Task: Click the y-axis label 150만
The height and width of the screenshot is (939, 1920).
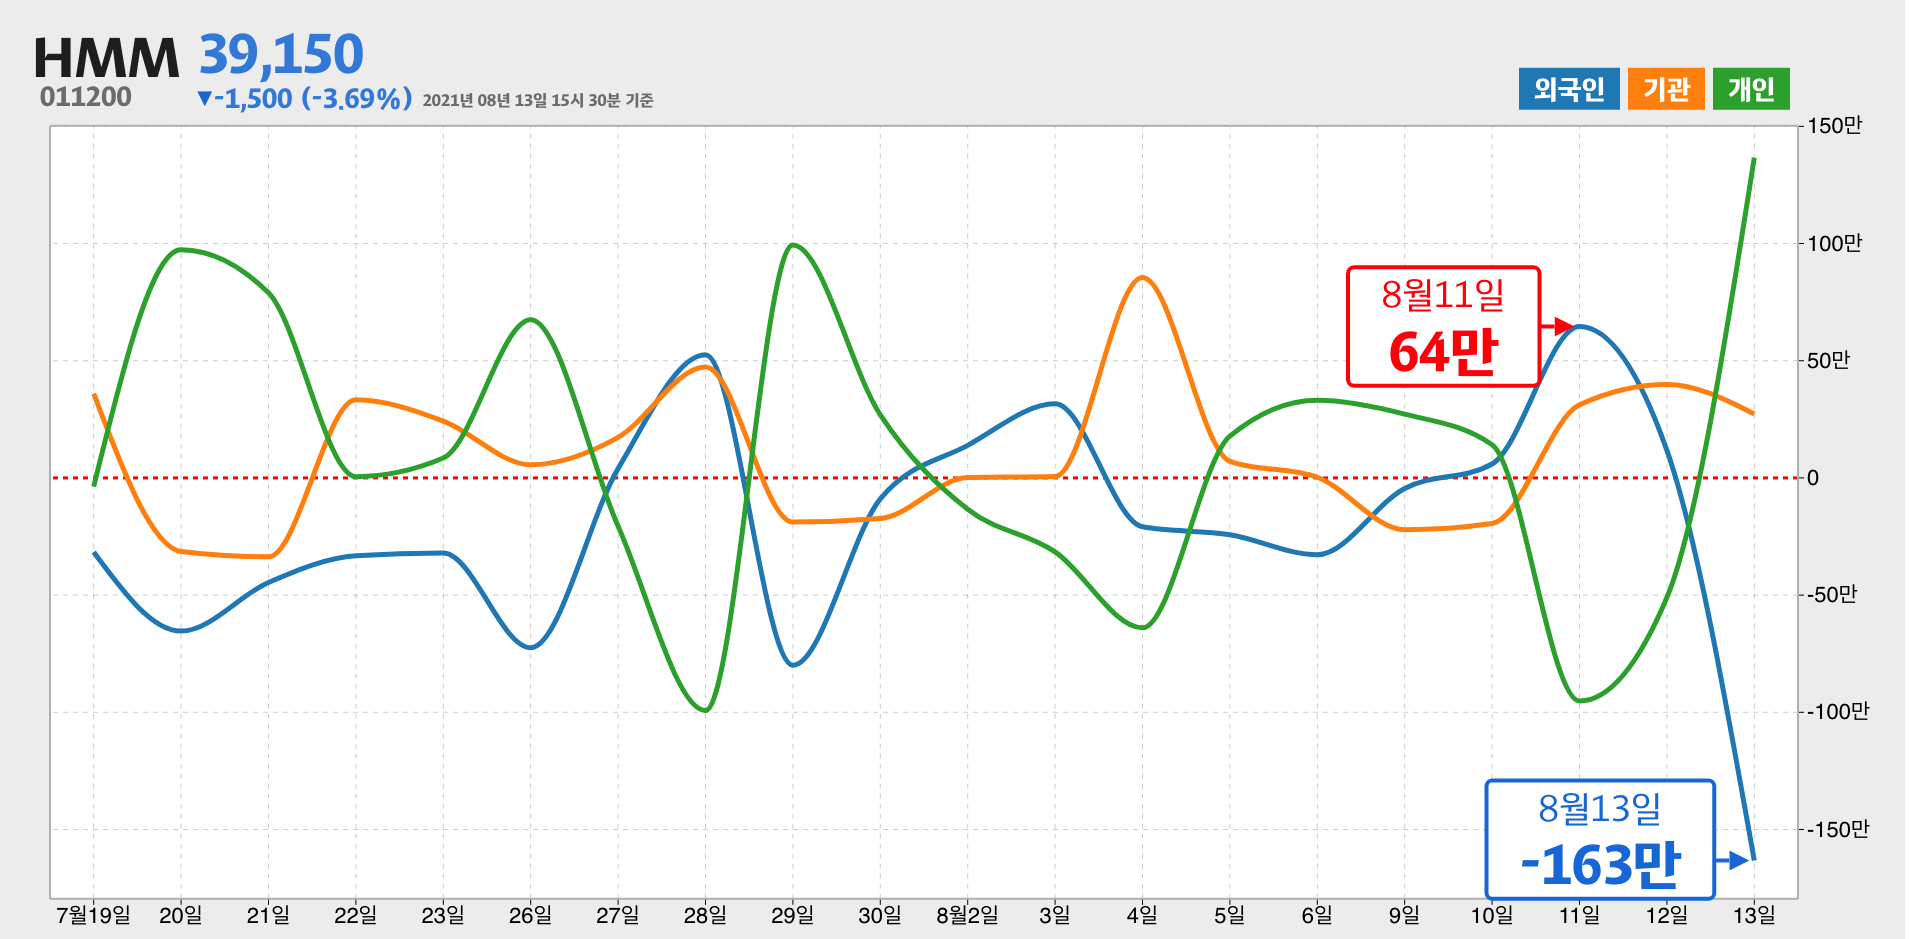Action: point(1834,126)
